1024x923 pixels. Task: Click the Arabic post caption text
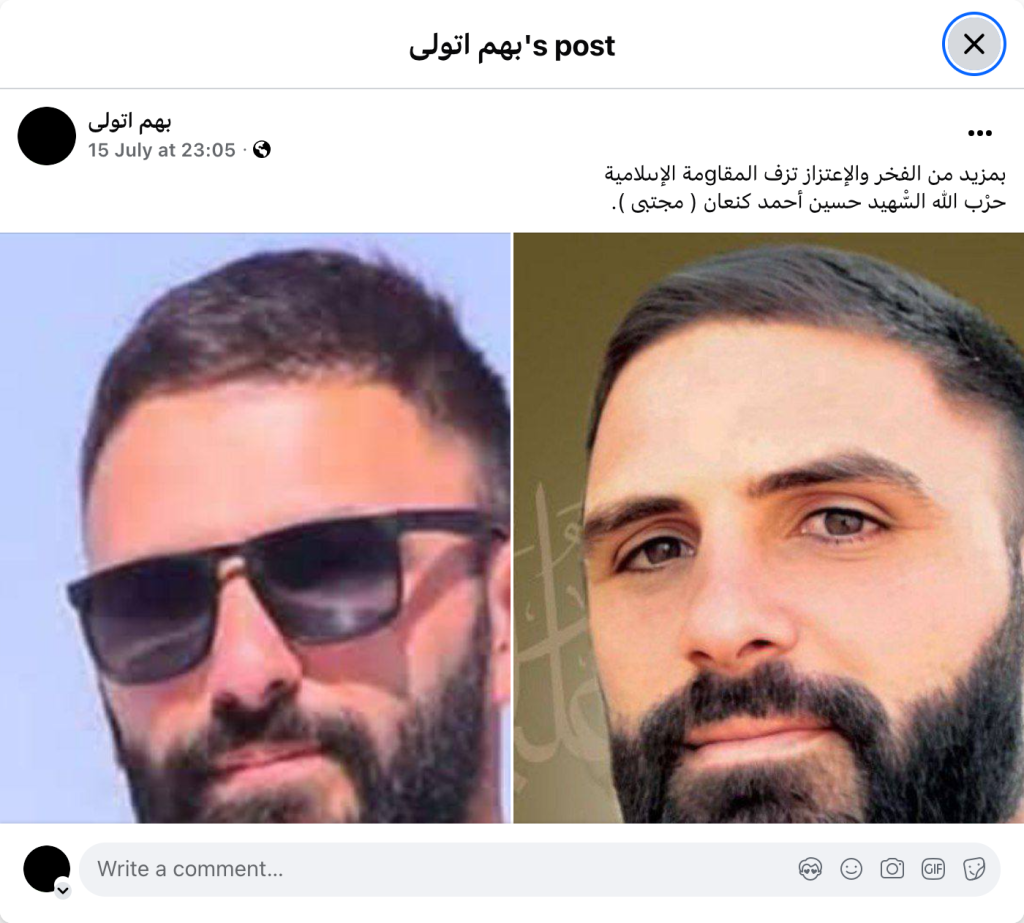[x=805, y=188]
